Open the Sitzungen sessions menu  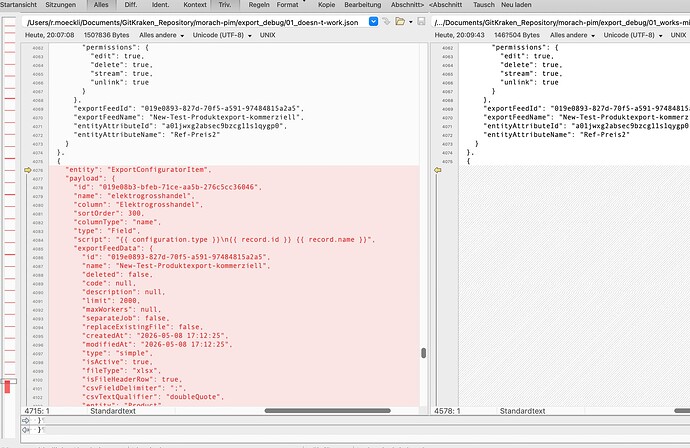coord(61,5)
